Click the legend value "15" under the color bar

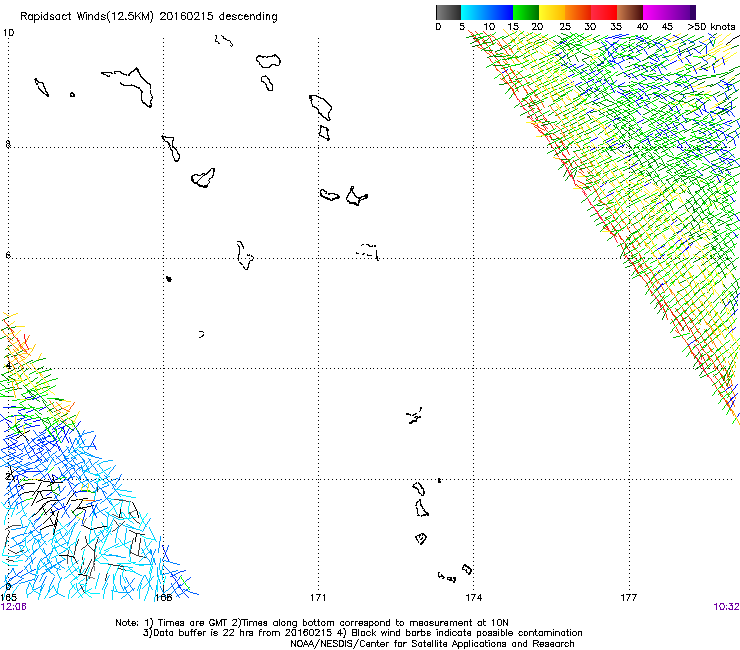click(x=513, y=27)
